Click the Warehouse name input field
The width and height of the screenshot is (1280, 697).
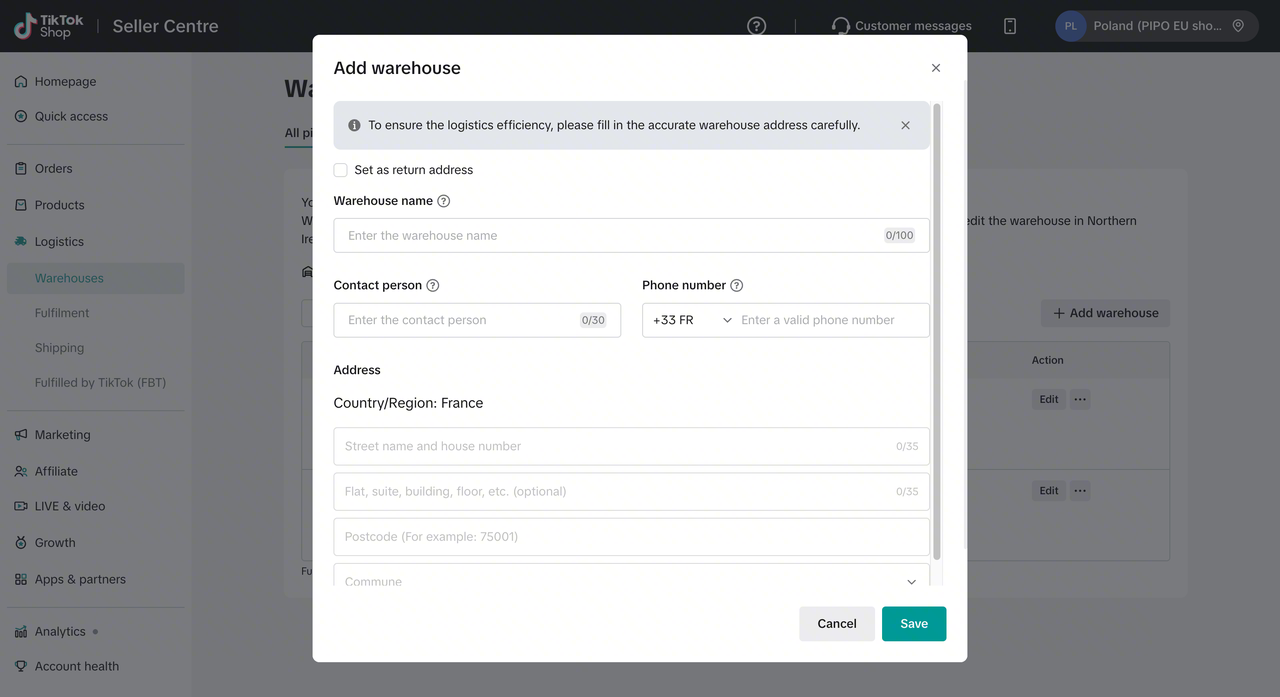point(631,235)
